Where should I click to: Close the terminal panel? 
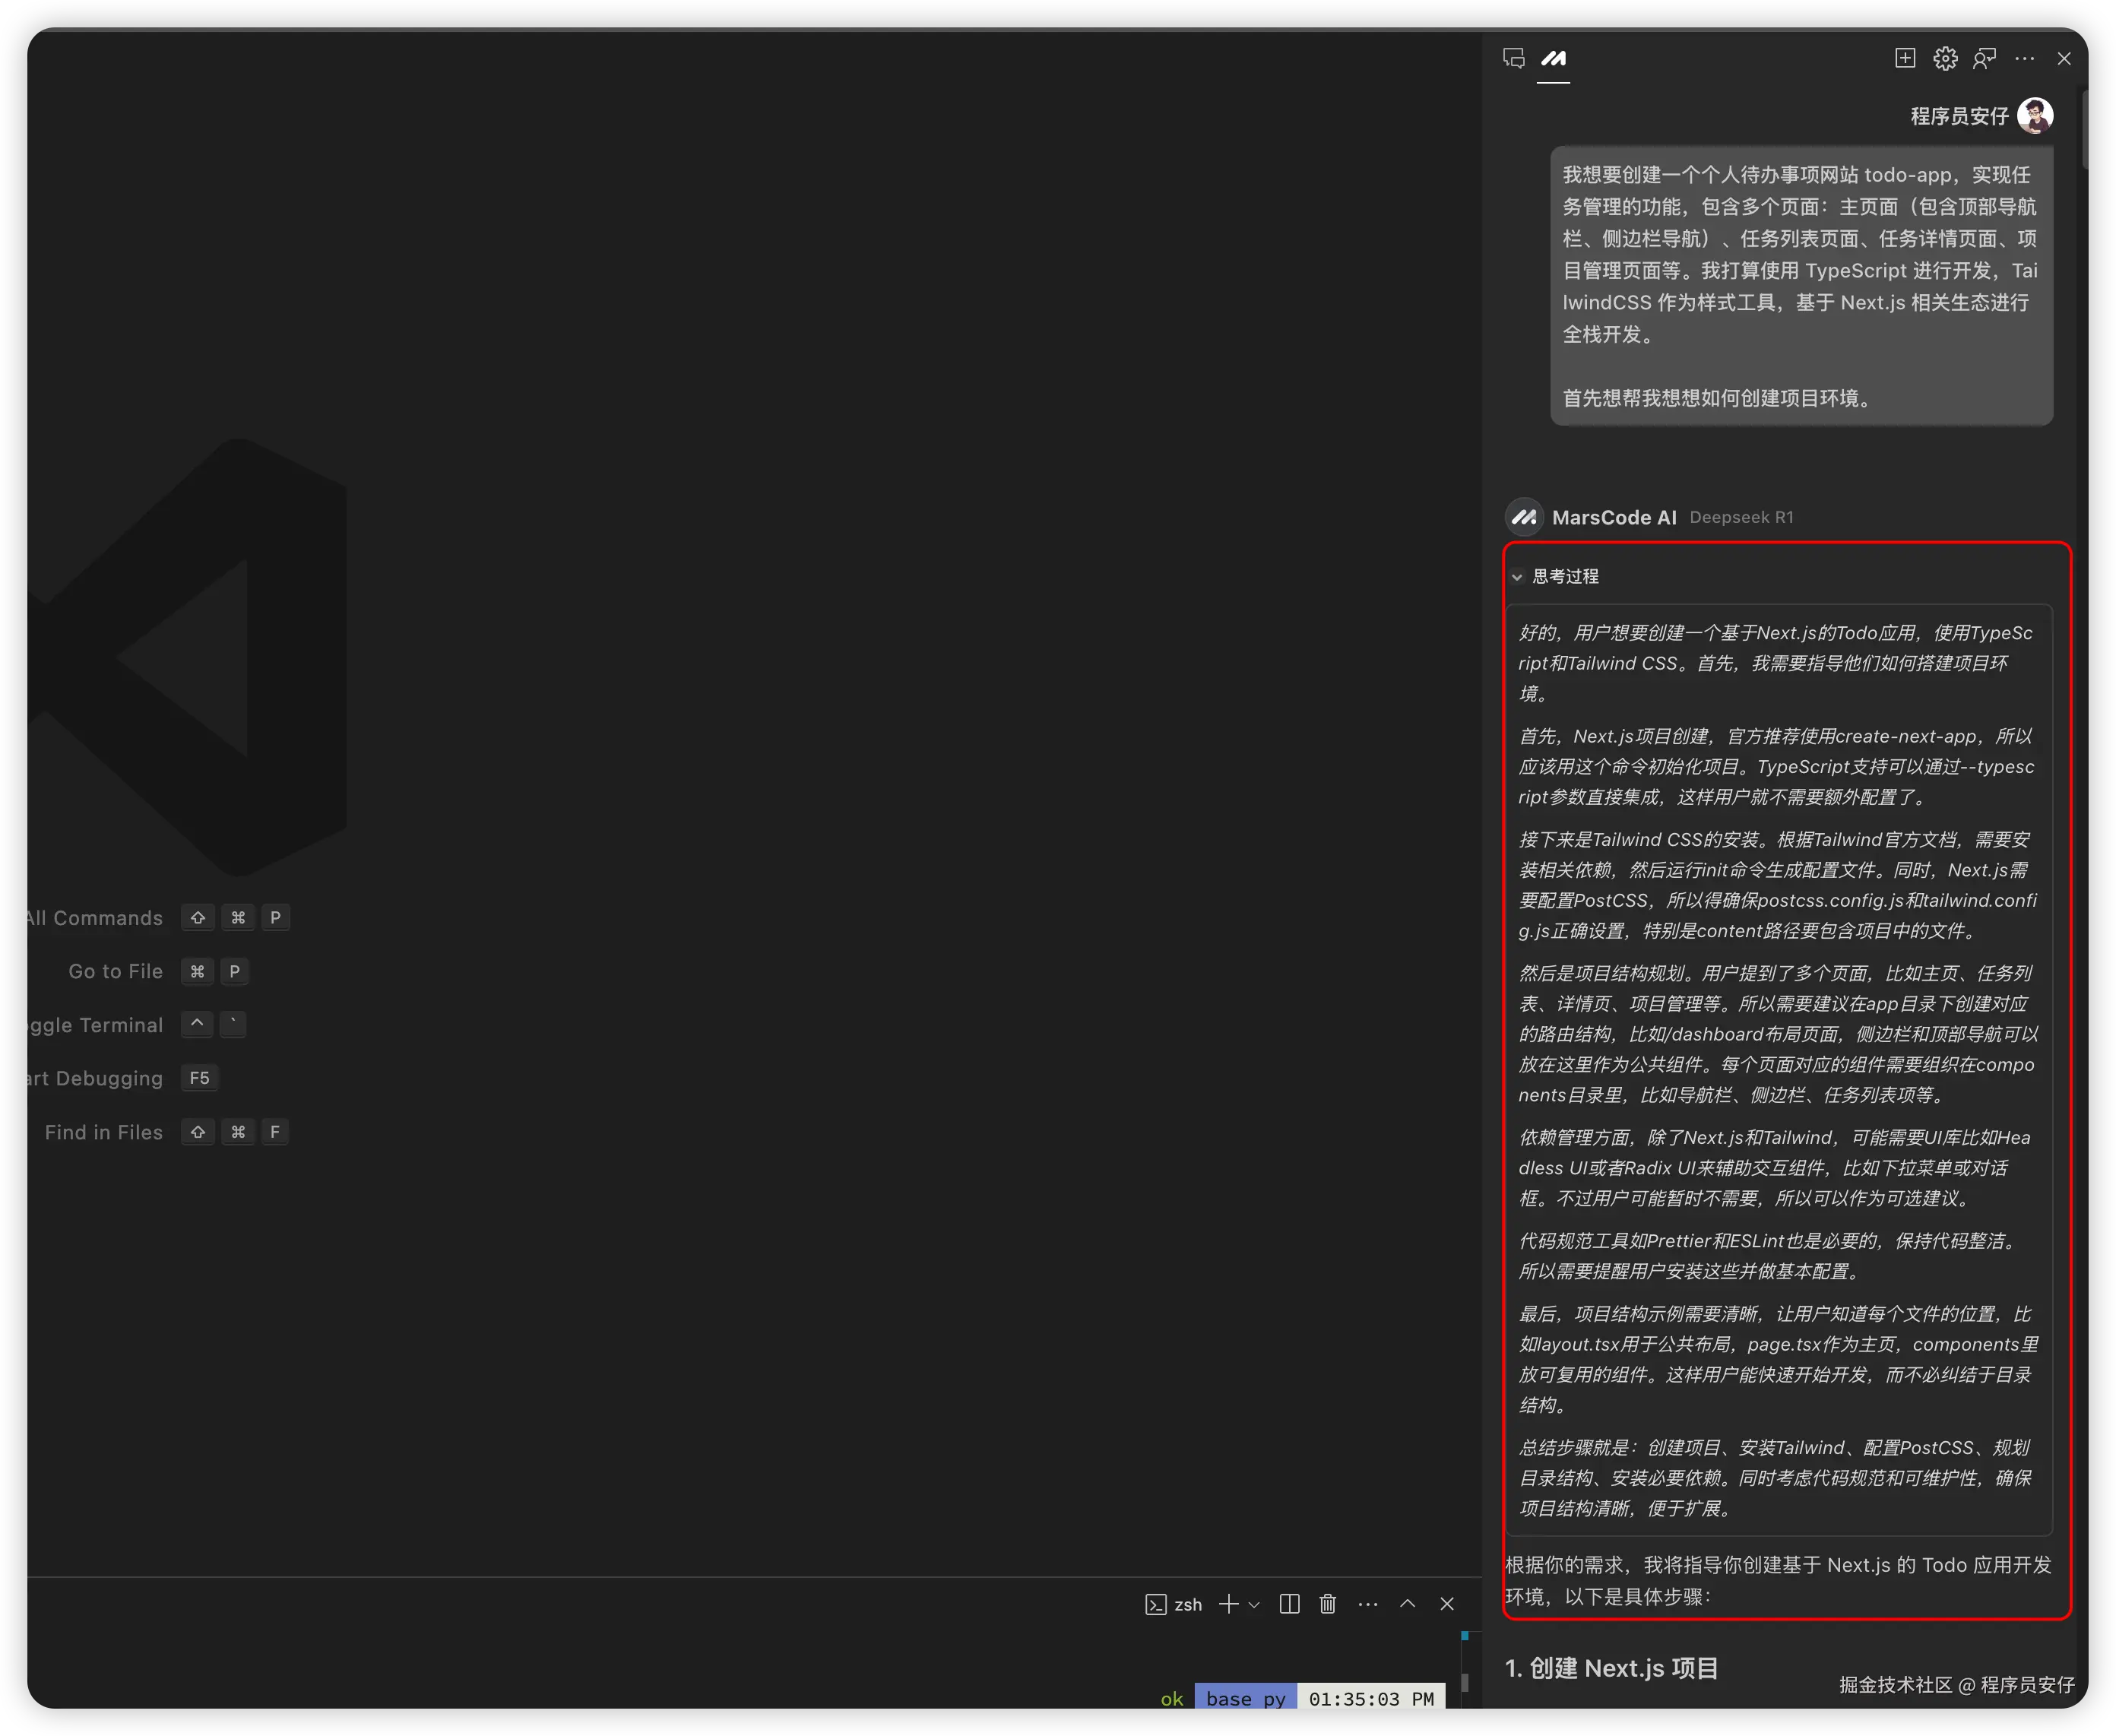(1447, 1604)
